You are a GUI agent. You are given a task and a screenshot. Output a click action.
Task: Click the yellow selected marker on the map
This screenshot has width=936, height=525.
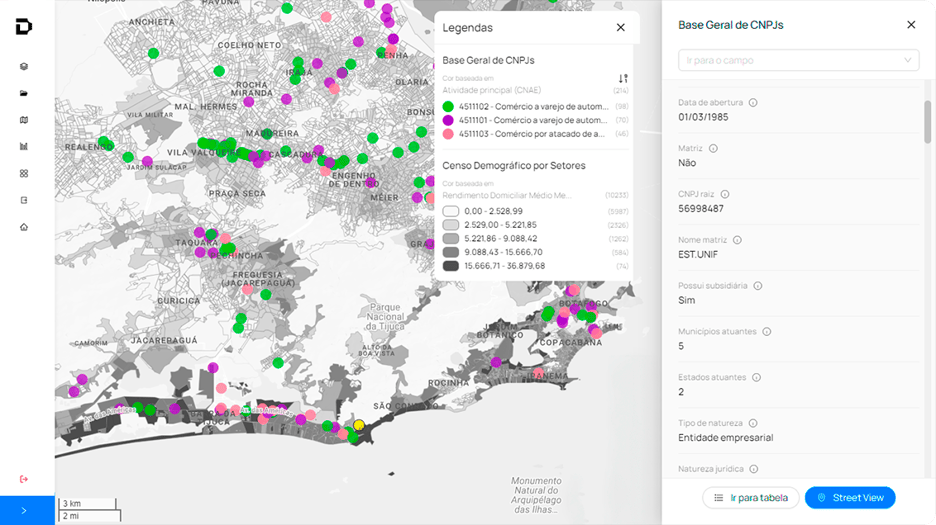pos(359,425)
